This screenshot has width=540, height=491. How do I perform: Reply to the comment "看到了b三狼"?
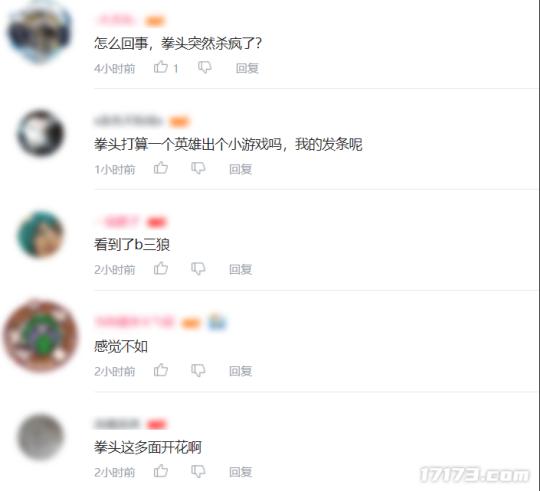click(241, 269)
